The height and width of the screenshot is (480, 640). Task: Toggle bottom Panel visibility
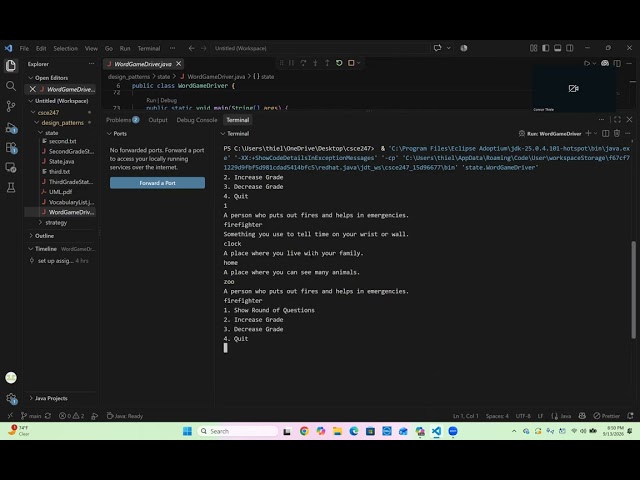point(558,48)
